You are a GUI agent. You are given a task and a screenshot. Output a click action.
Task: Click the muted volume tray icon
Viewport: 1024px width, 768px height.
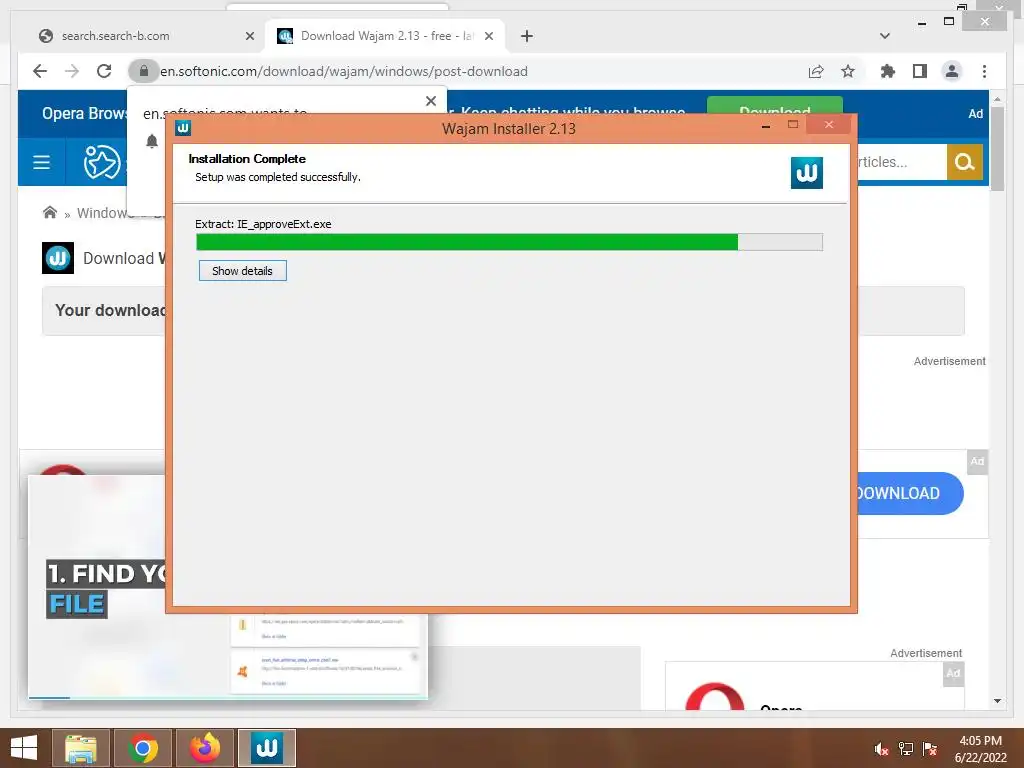tap(882, 749)
